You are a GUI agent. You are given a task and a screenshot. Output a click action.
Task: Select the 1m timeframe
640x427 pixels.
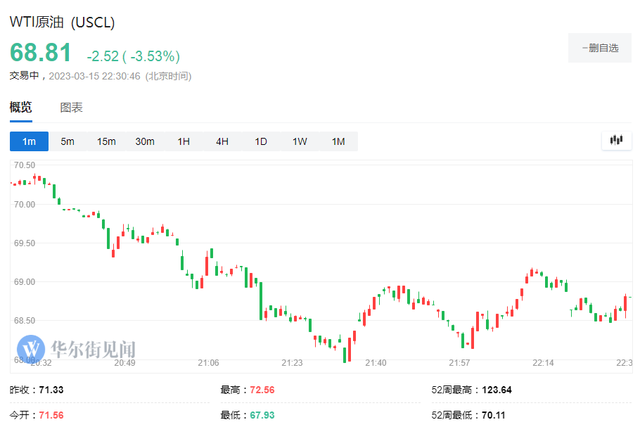pyautogui.click(x=28, y=142)
